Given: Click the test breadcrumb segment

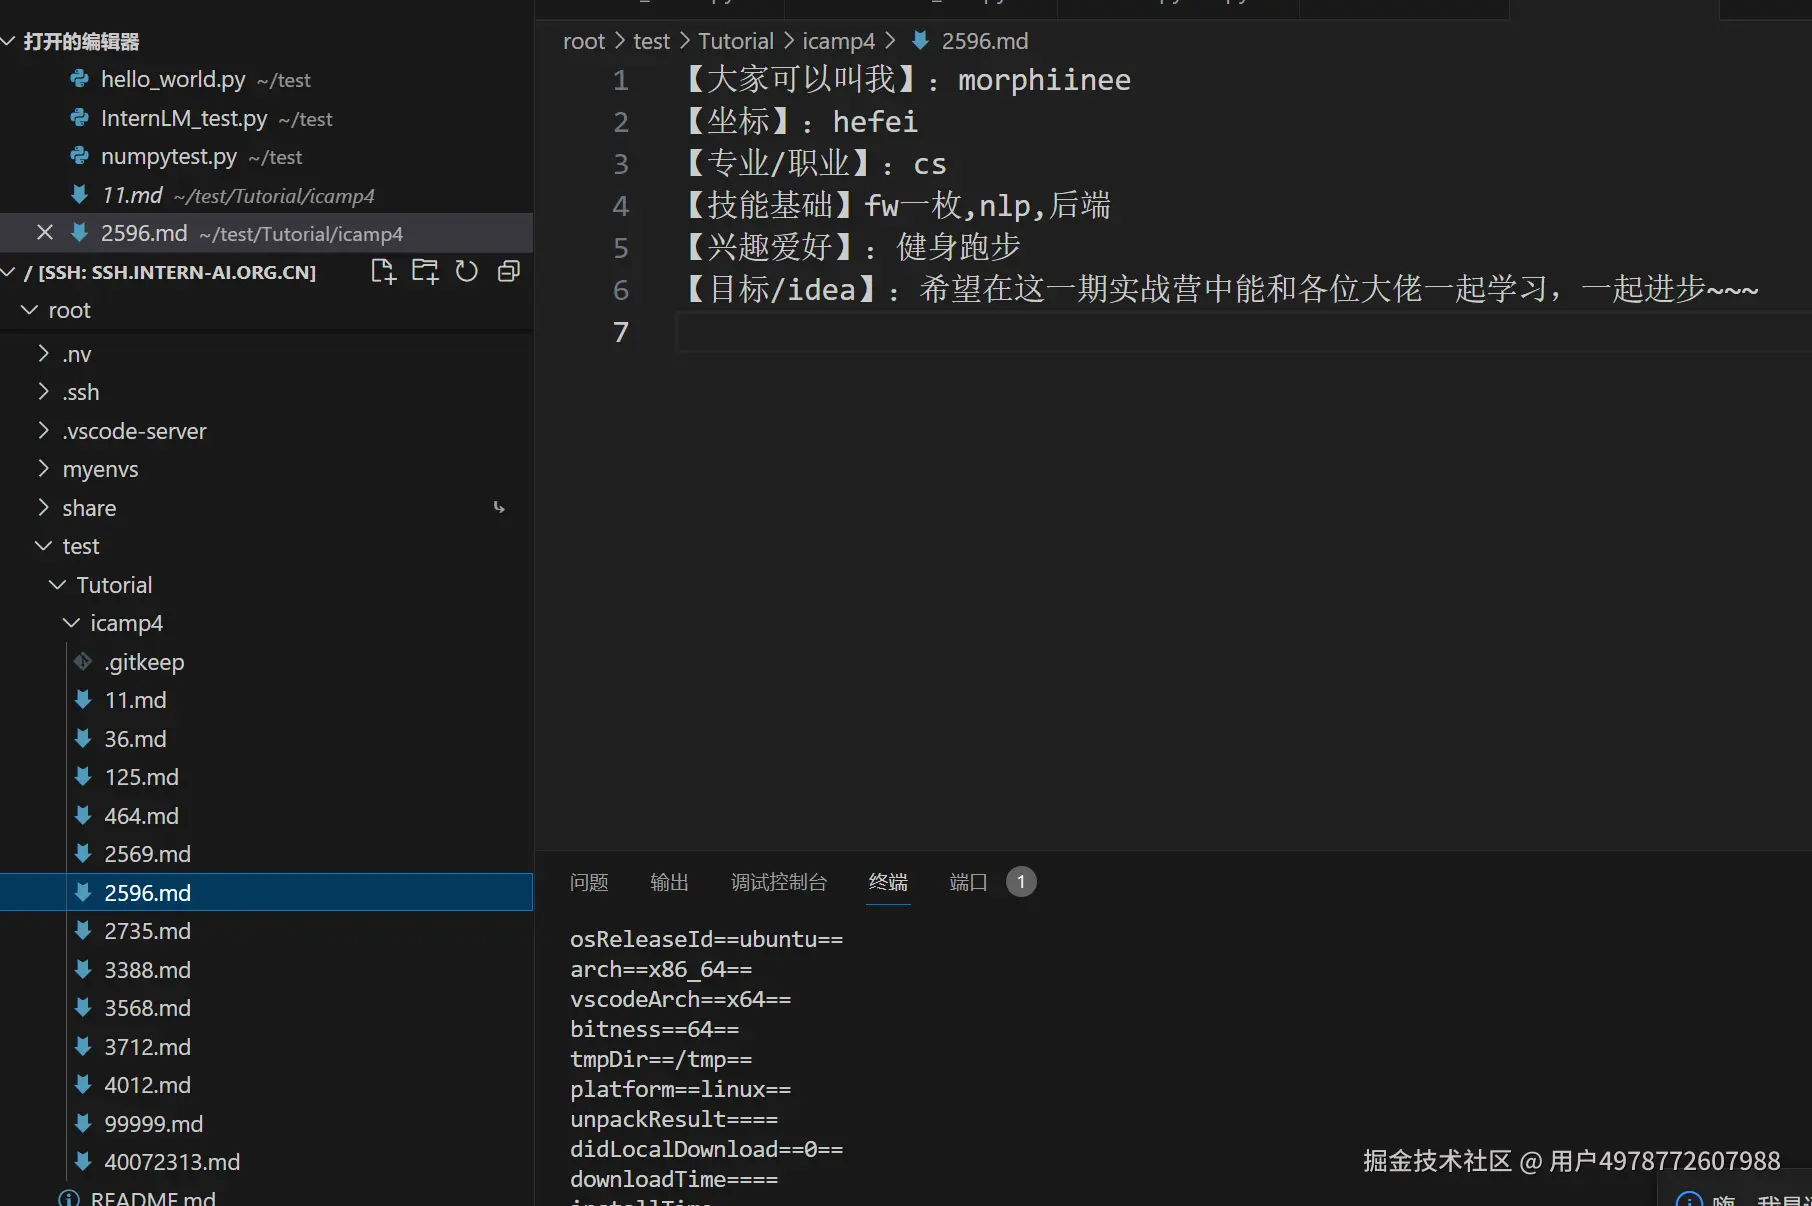Looking at the screenshot, I should click(x=651, y=41).
